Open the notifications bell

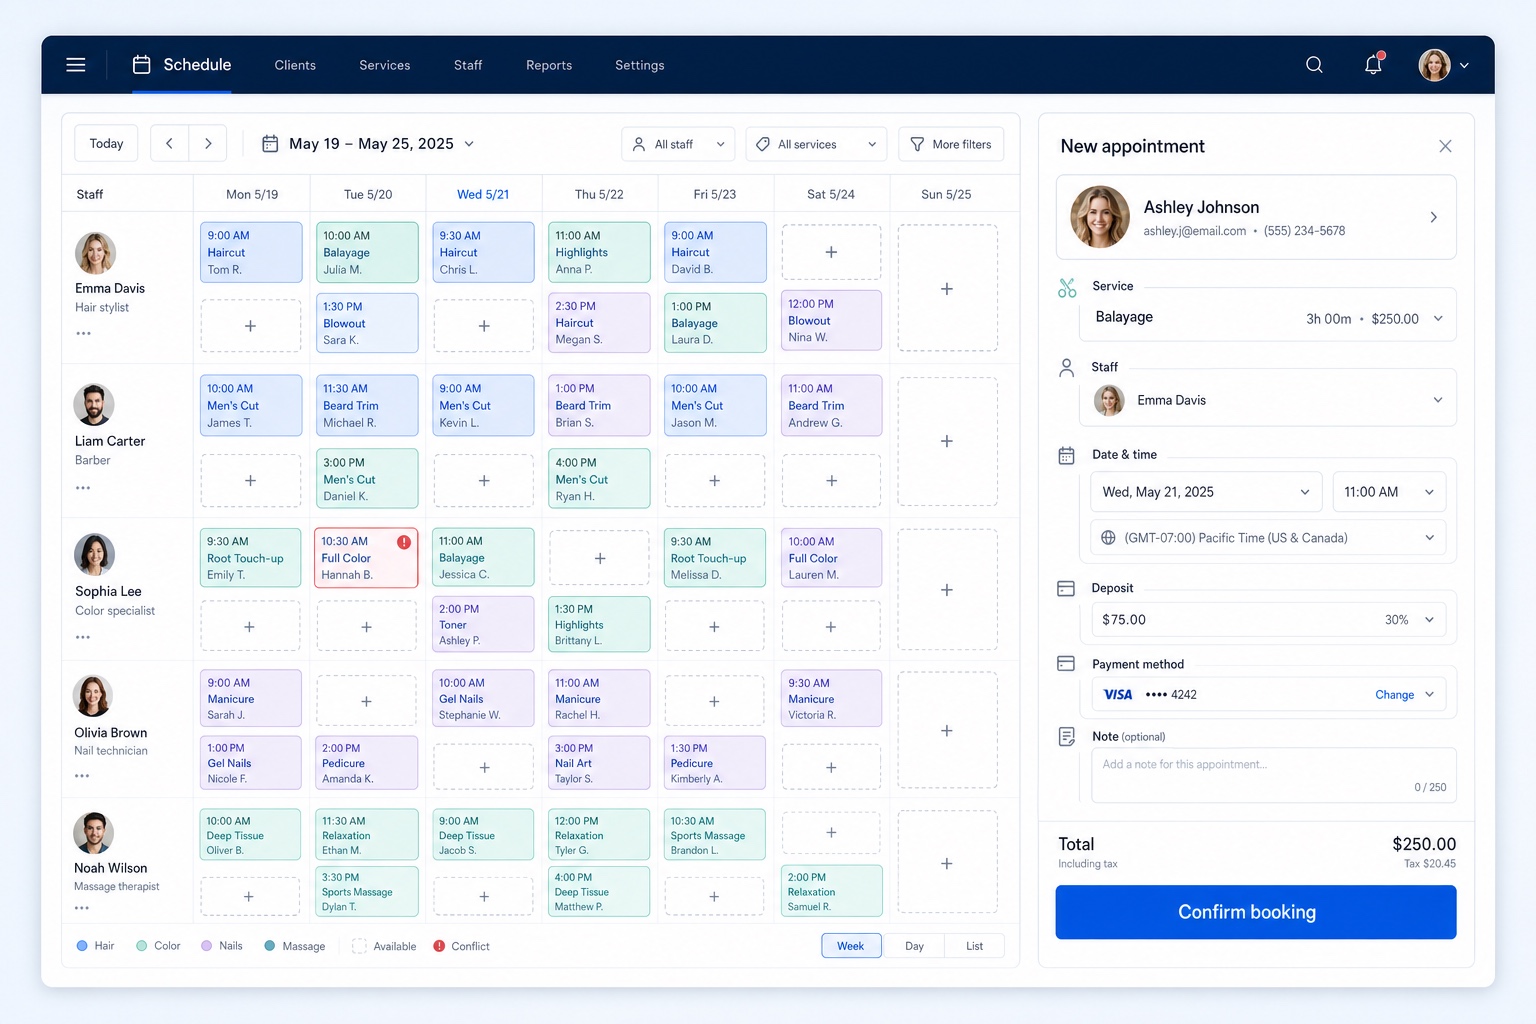click(x=1374, y=64)
